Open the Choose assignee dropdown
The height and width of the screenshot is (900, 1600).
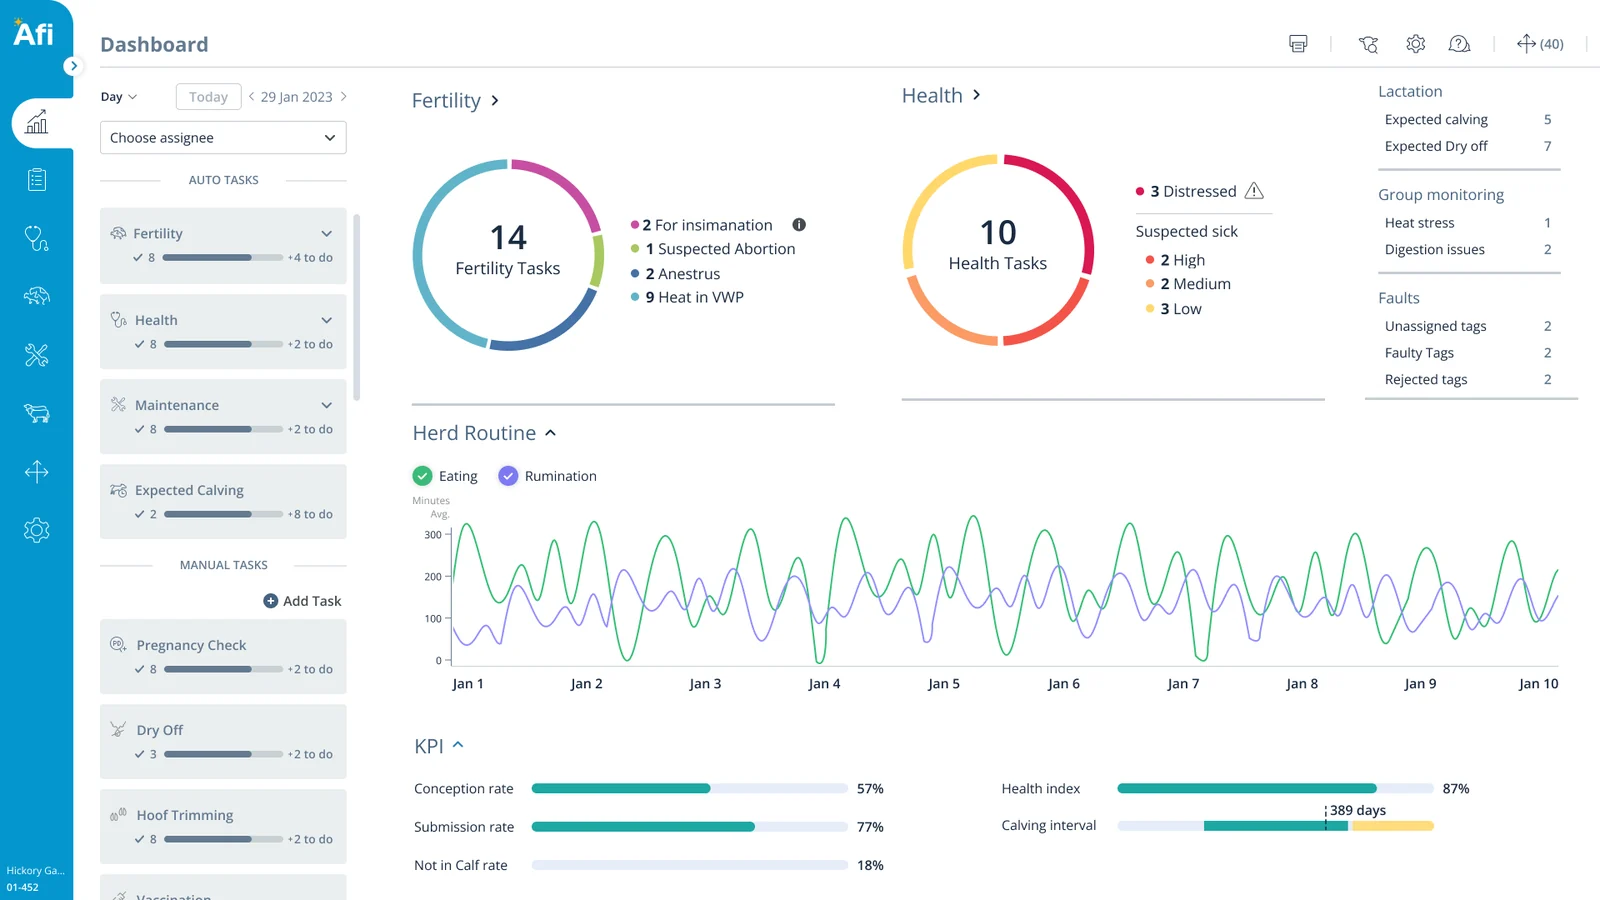click(223, 138)
